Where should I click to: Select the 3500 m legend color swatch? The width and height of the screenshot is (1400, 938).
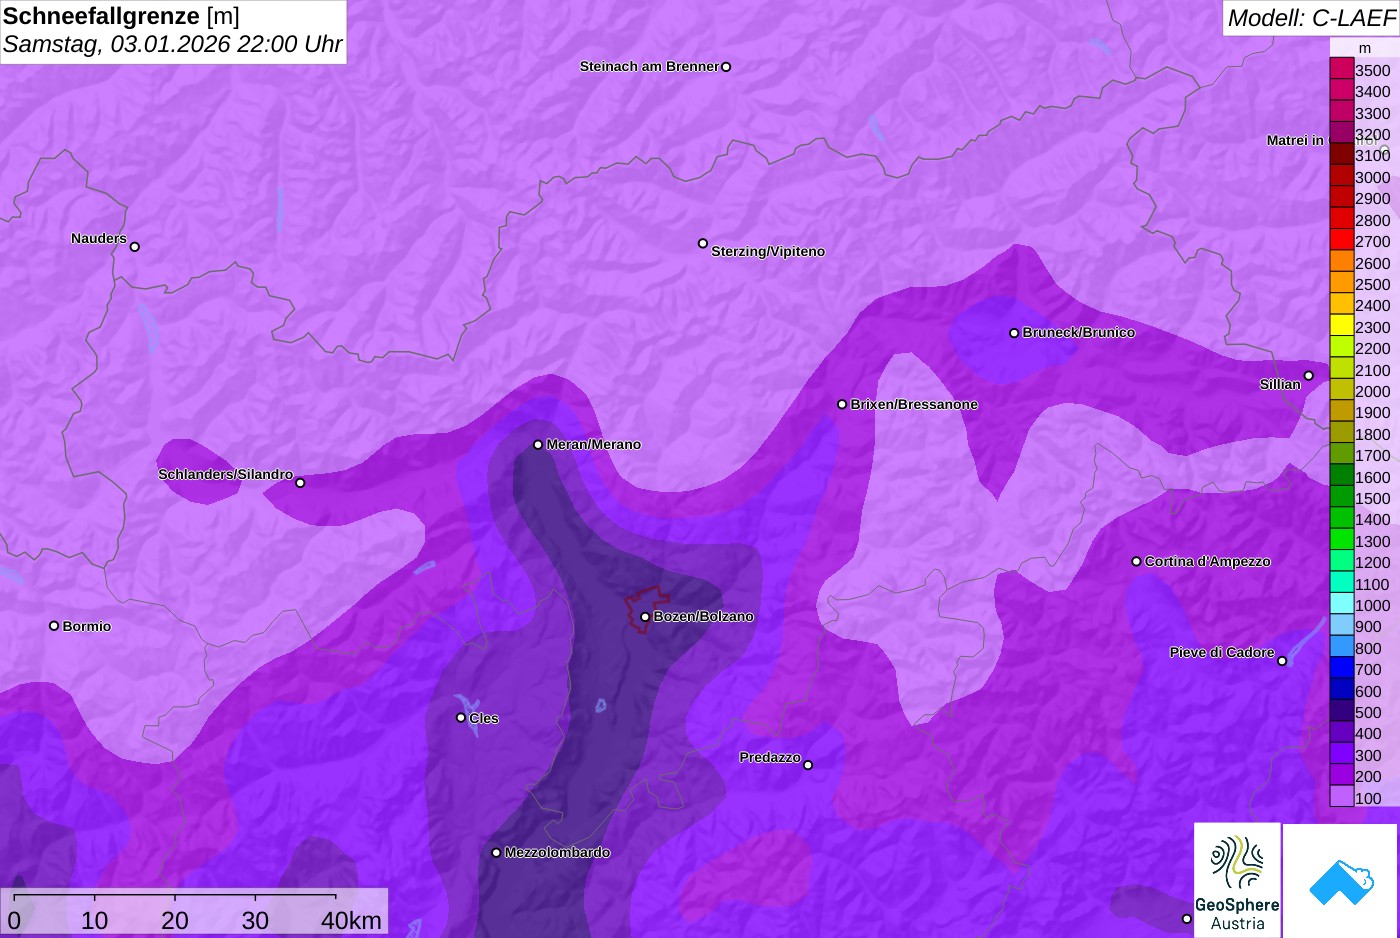pos(1341,69)
